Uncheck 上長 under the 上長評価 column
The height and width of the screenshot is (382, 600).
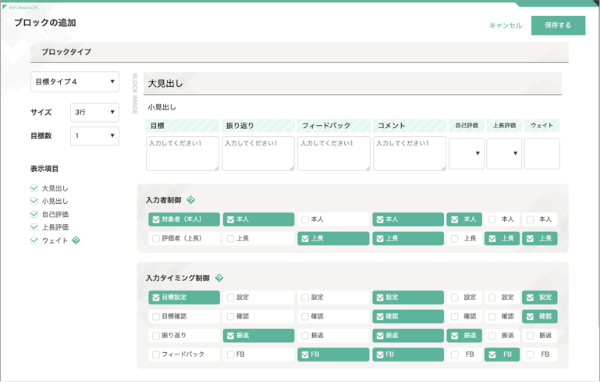coord(502,238)
